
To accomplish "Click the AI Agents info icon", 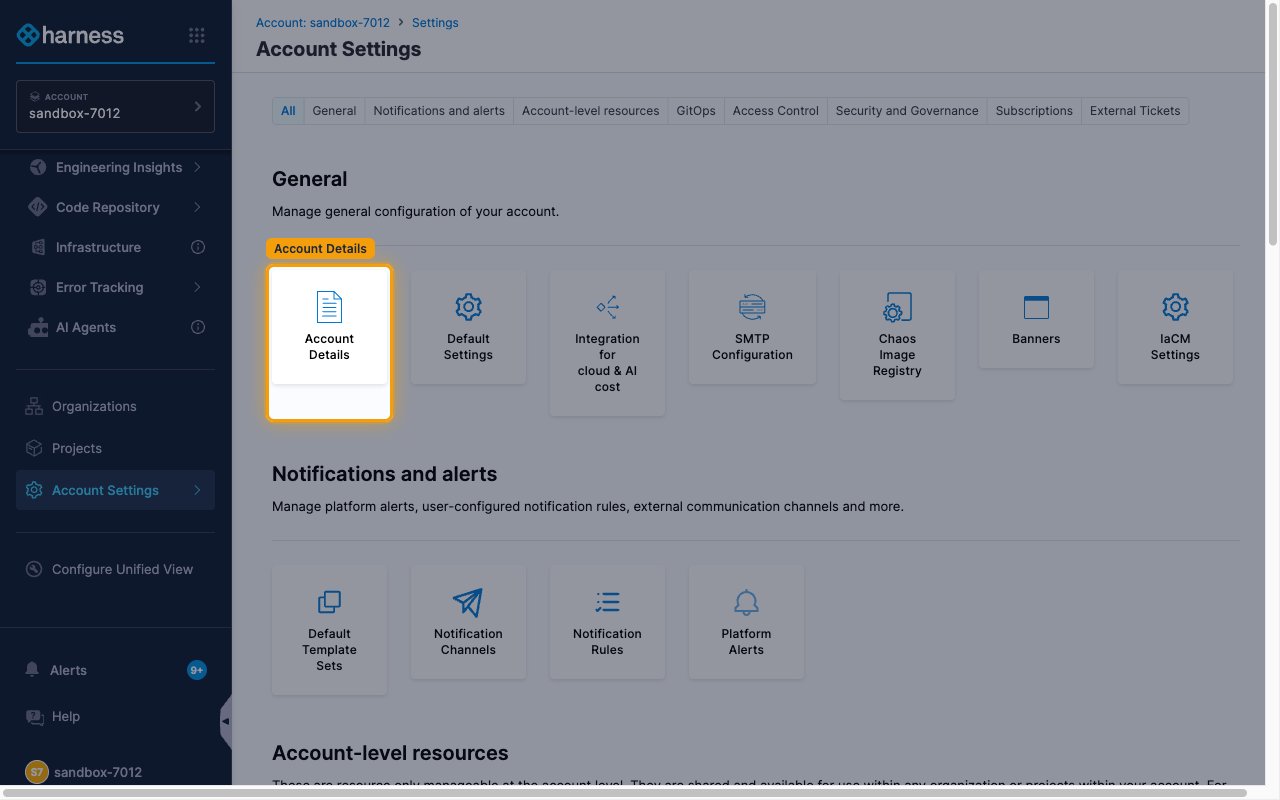I will coord(198,327).
